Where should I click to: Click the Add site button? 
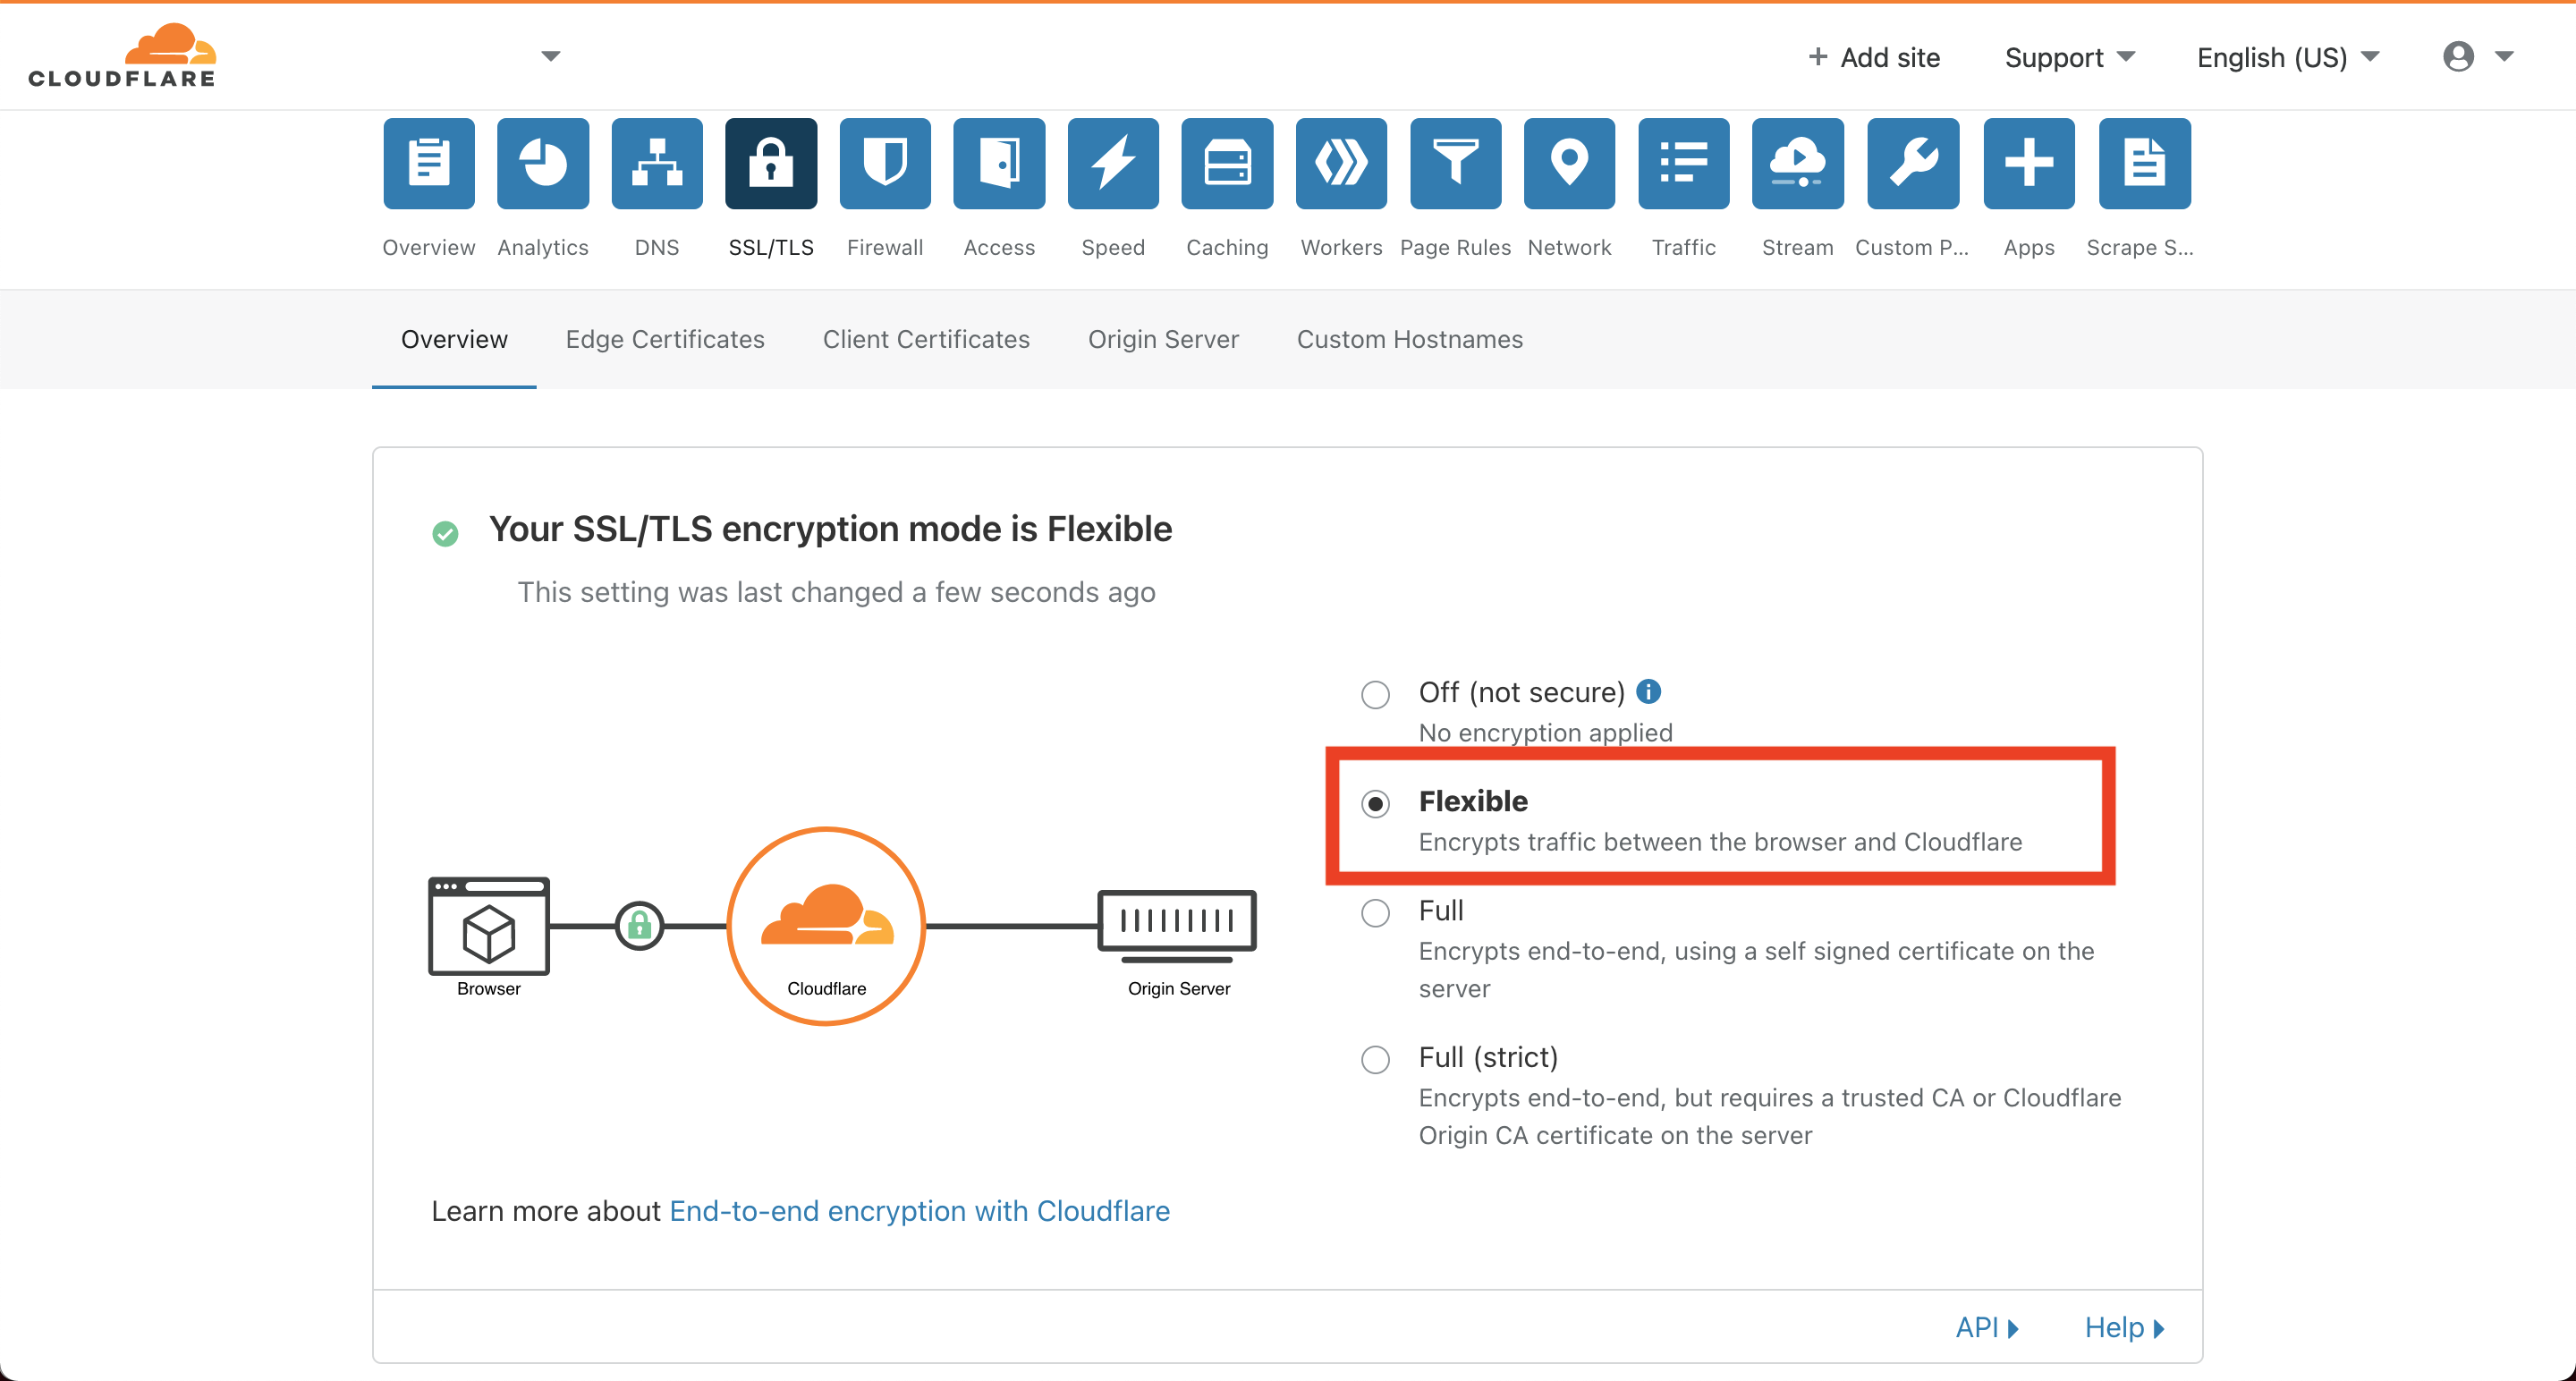tap(1874, 57)
